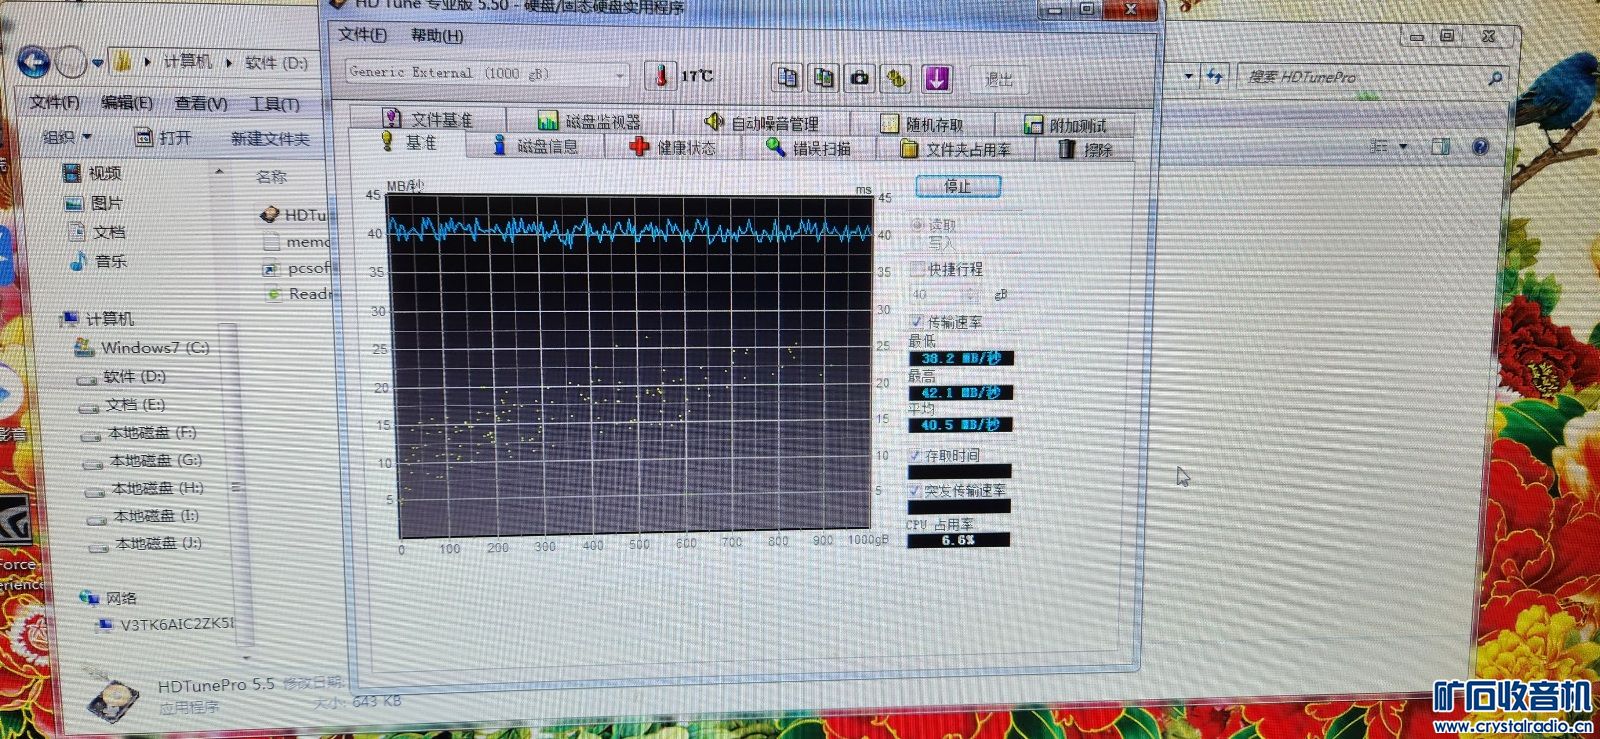
Task: Switch to the 文件夹占用率 tab
Action: pyautogui.click(x=957, y=149)
